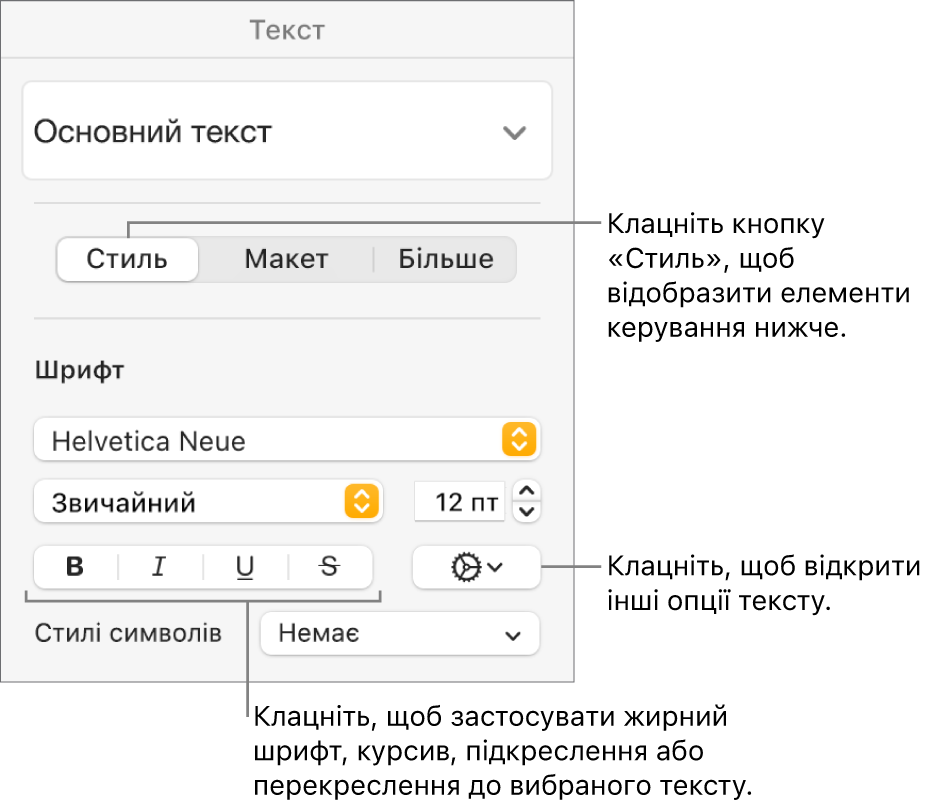
Task: Expand the Звичайний typeface dropdown
Action: (x=208, y=502)
